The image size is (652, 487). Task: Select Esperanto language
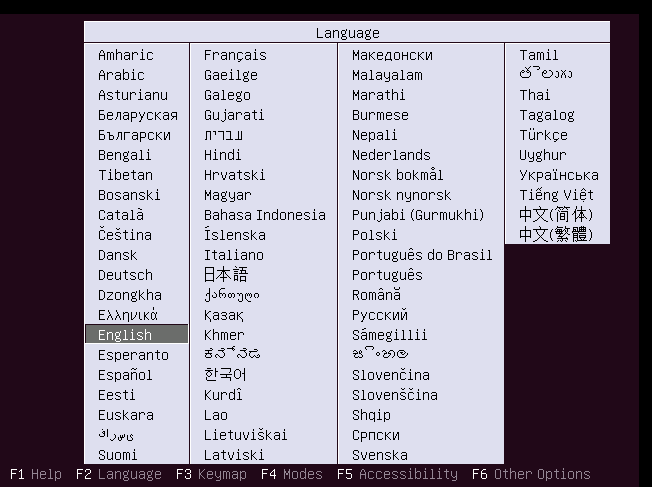[133, 355]
